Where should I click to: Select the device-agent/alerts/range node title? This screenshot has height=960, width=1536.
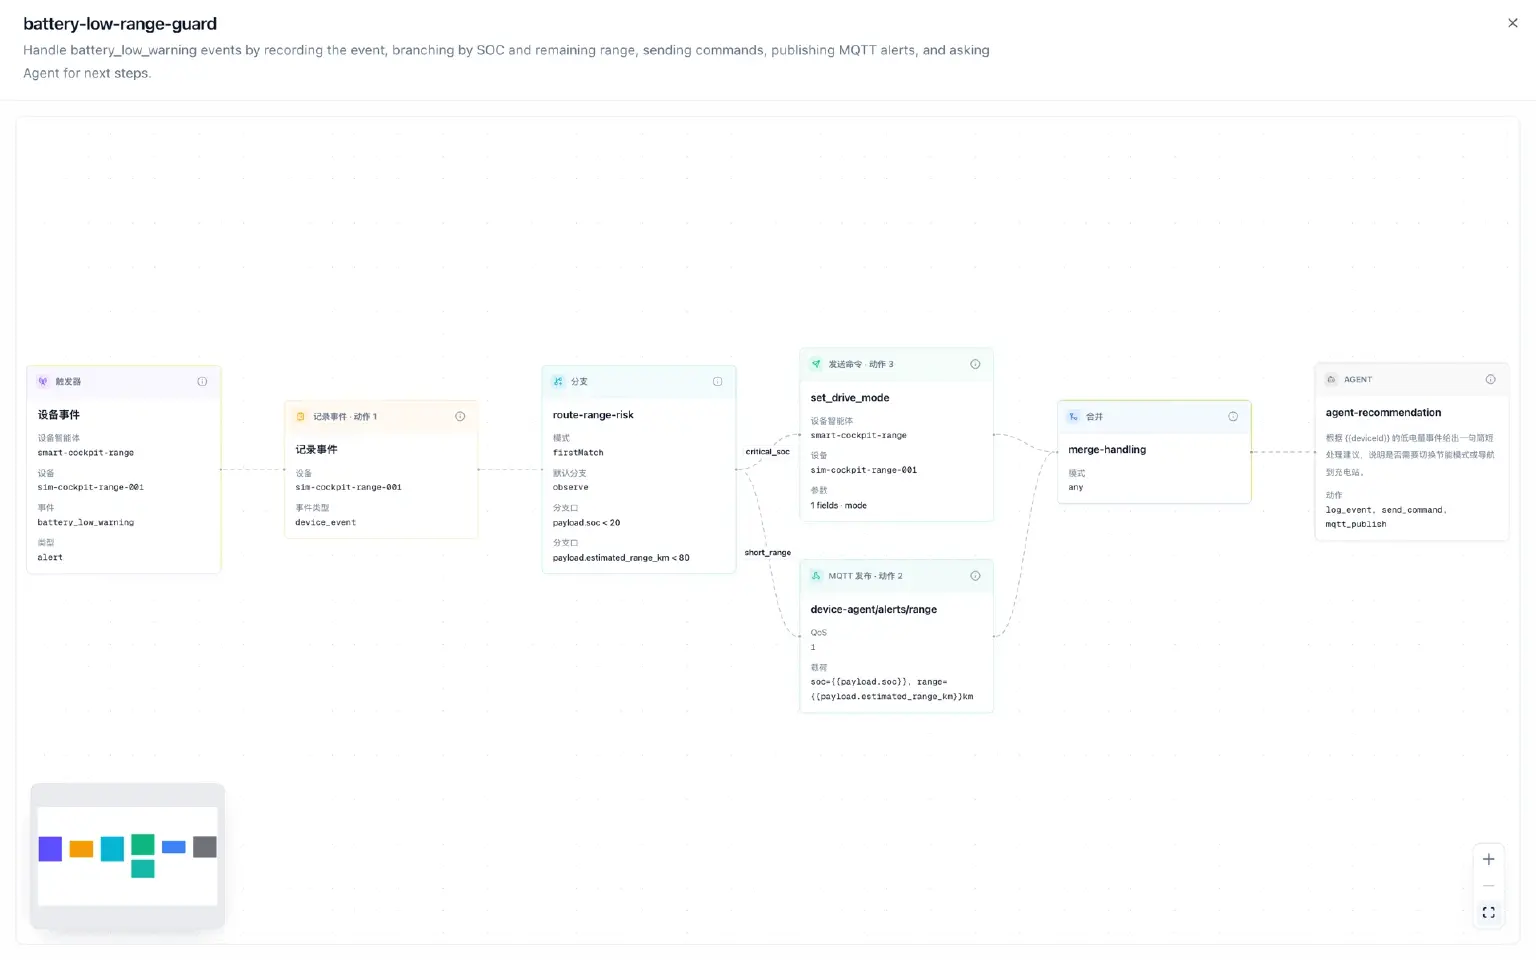[873, 609]
